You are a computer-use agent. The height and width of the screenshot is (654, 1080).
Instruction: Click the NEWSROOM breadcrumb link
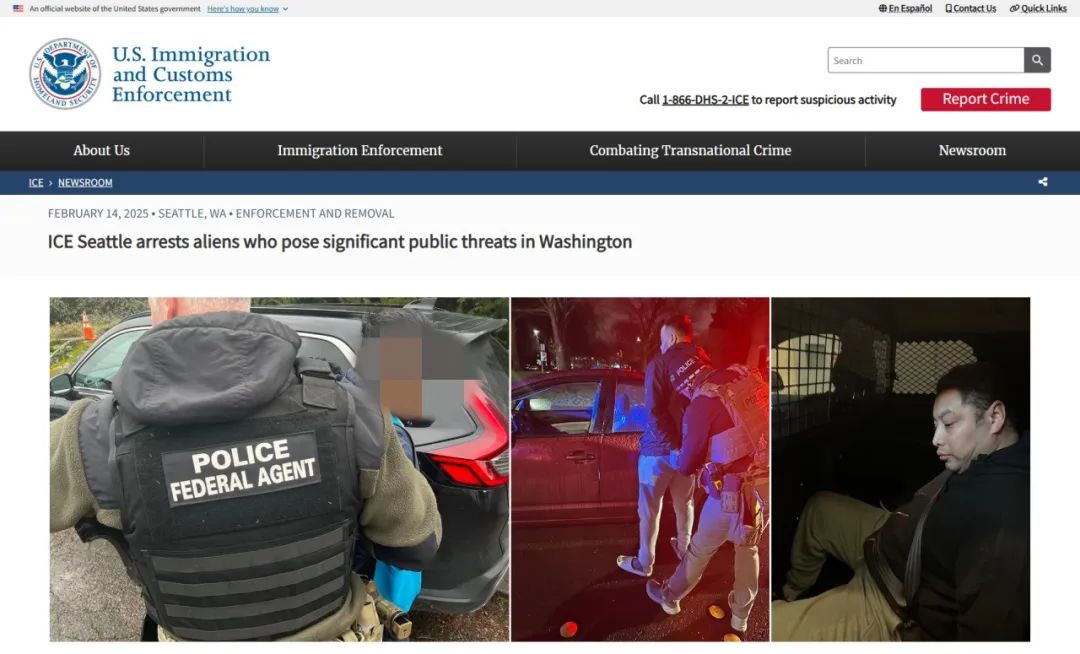click(x=85, y=182)
